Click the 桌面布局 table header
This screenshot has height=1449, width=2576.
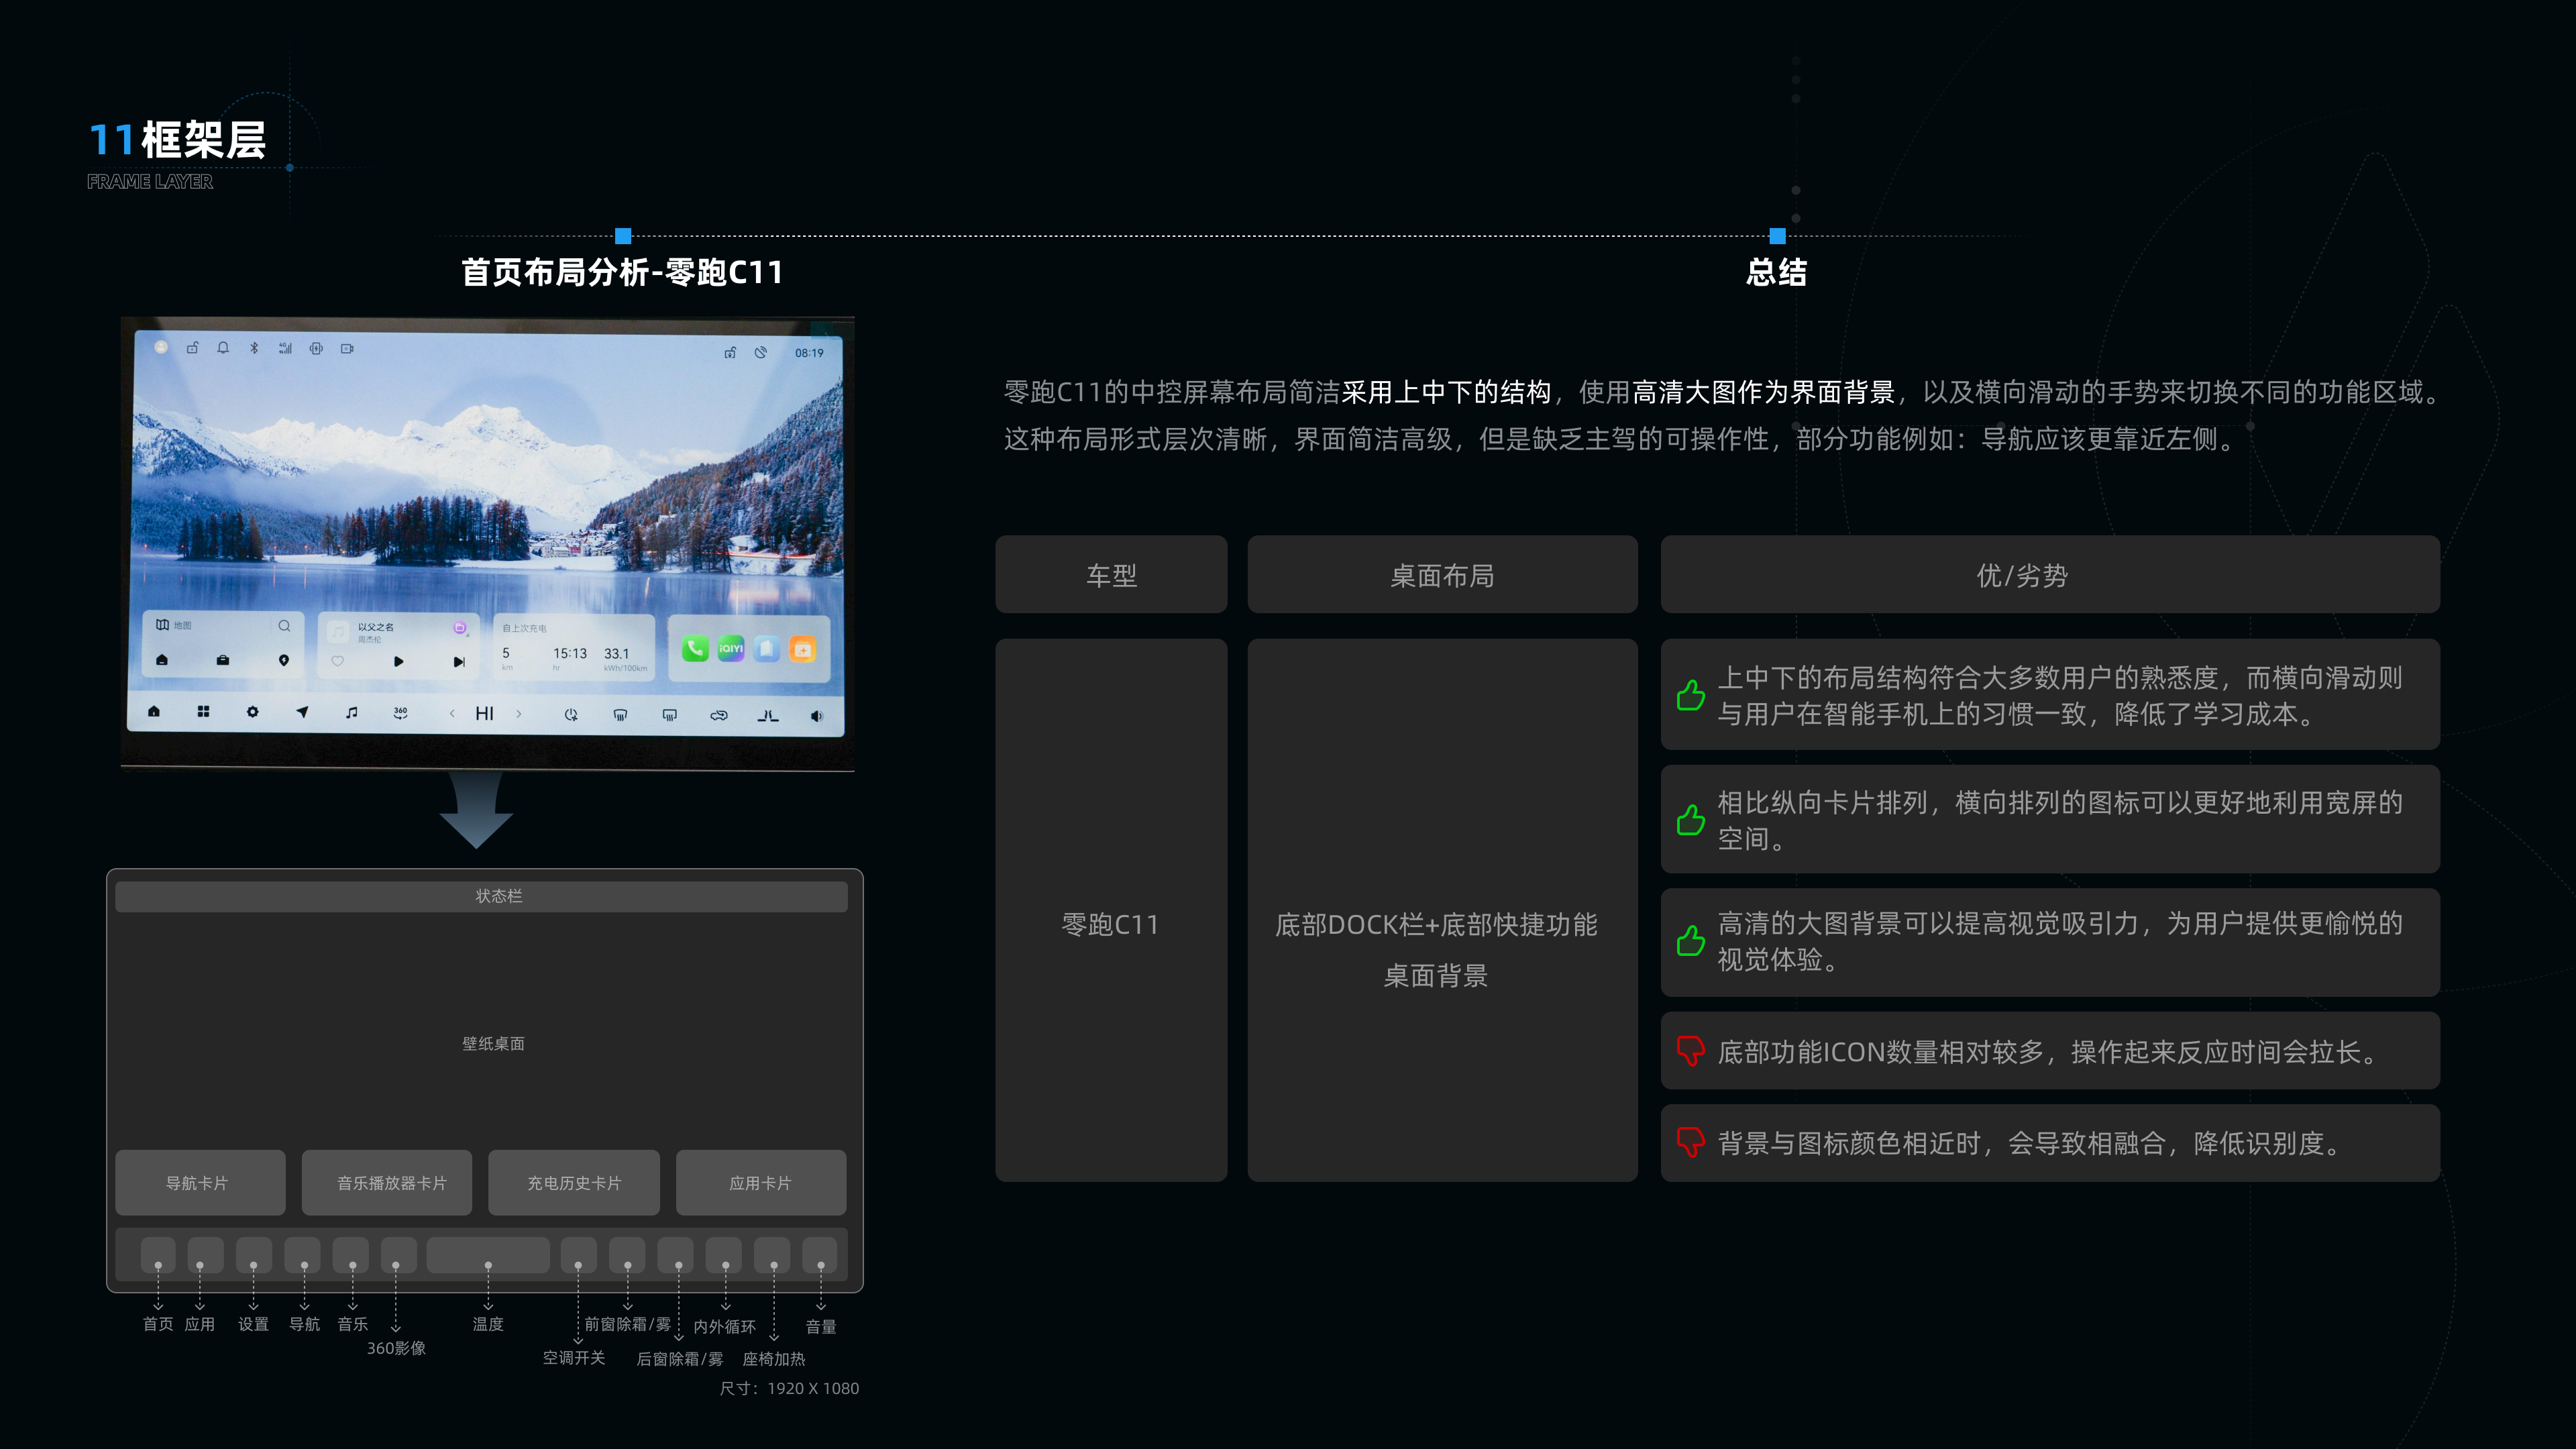(1442, 574)
